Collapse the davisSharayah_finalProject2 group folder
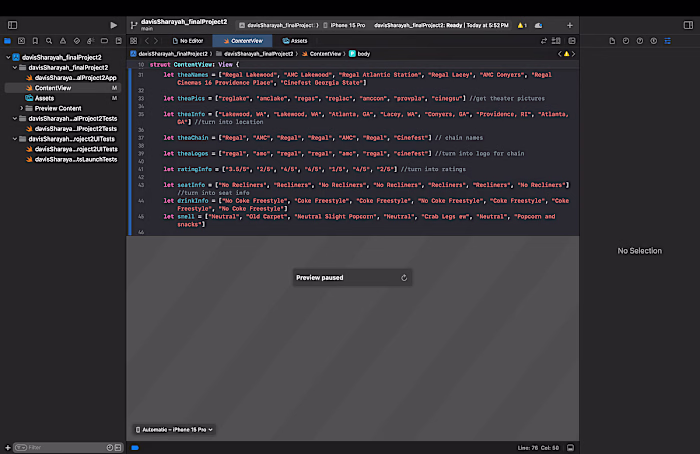Image resolution: width=700 pixels, height=454 pixels. click(x=15, y=67)
